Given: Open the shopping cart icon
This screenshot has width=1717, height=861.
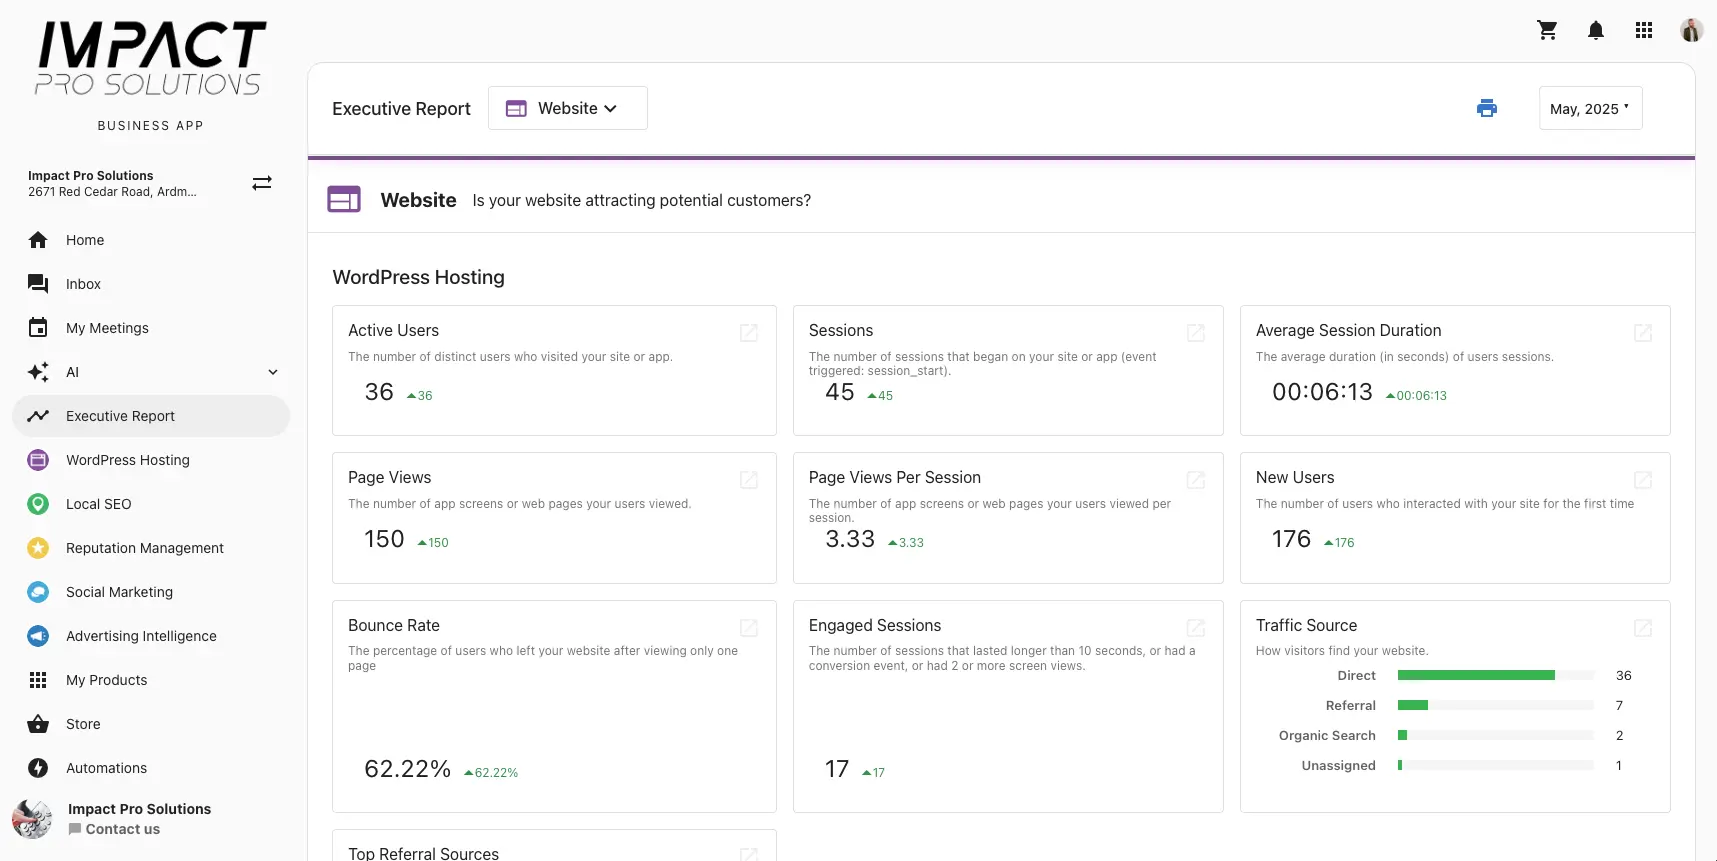Looking at the screenshot, I should click(1547, 31).
